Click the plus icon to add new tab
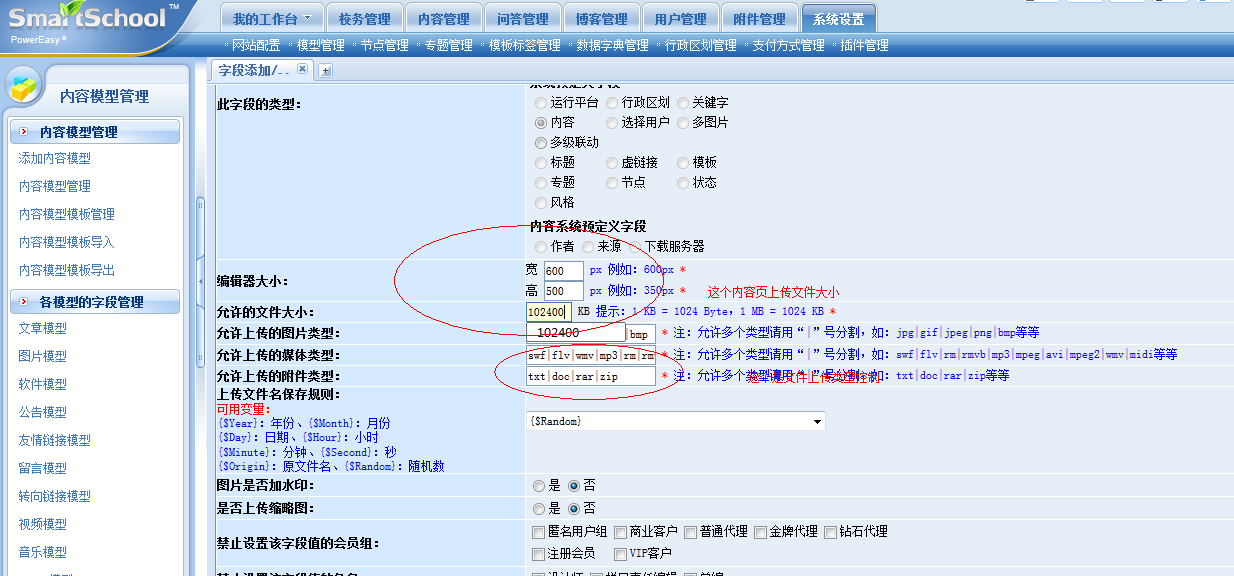 coord(325,70)
